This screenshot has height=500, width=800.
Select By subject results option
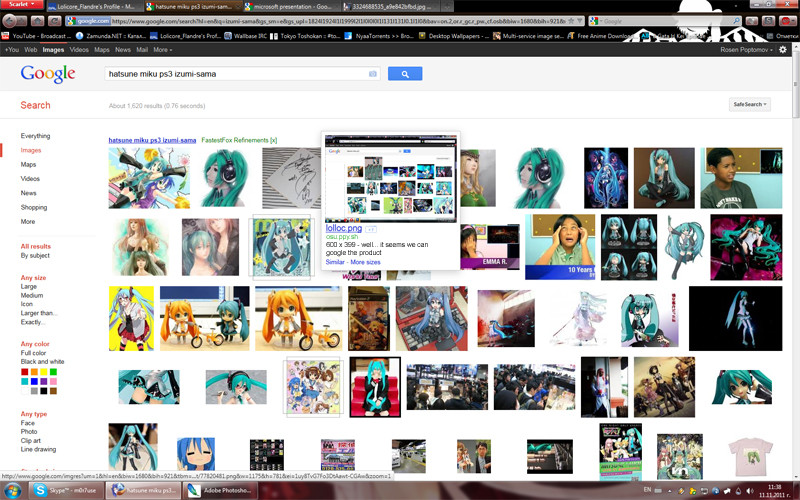[35, 255]
